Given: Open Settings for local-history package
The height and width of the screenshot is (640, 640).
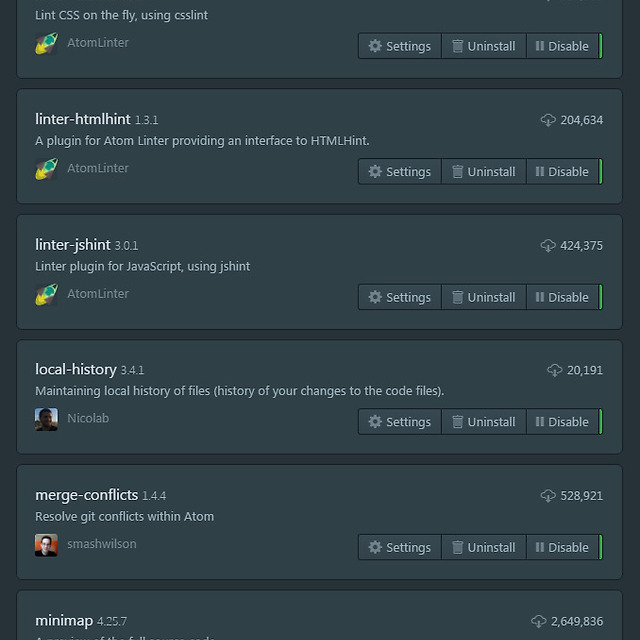Looking at the screenshot, I should click(399, 422).
